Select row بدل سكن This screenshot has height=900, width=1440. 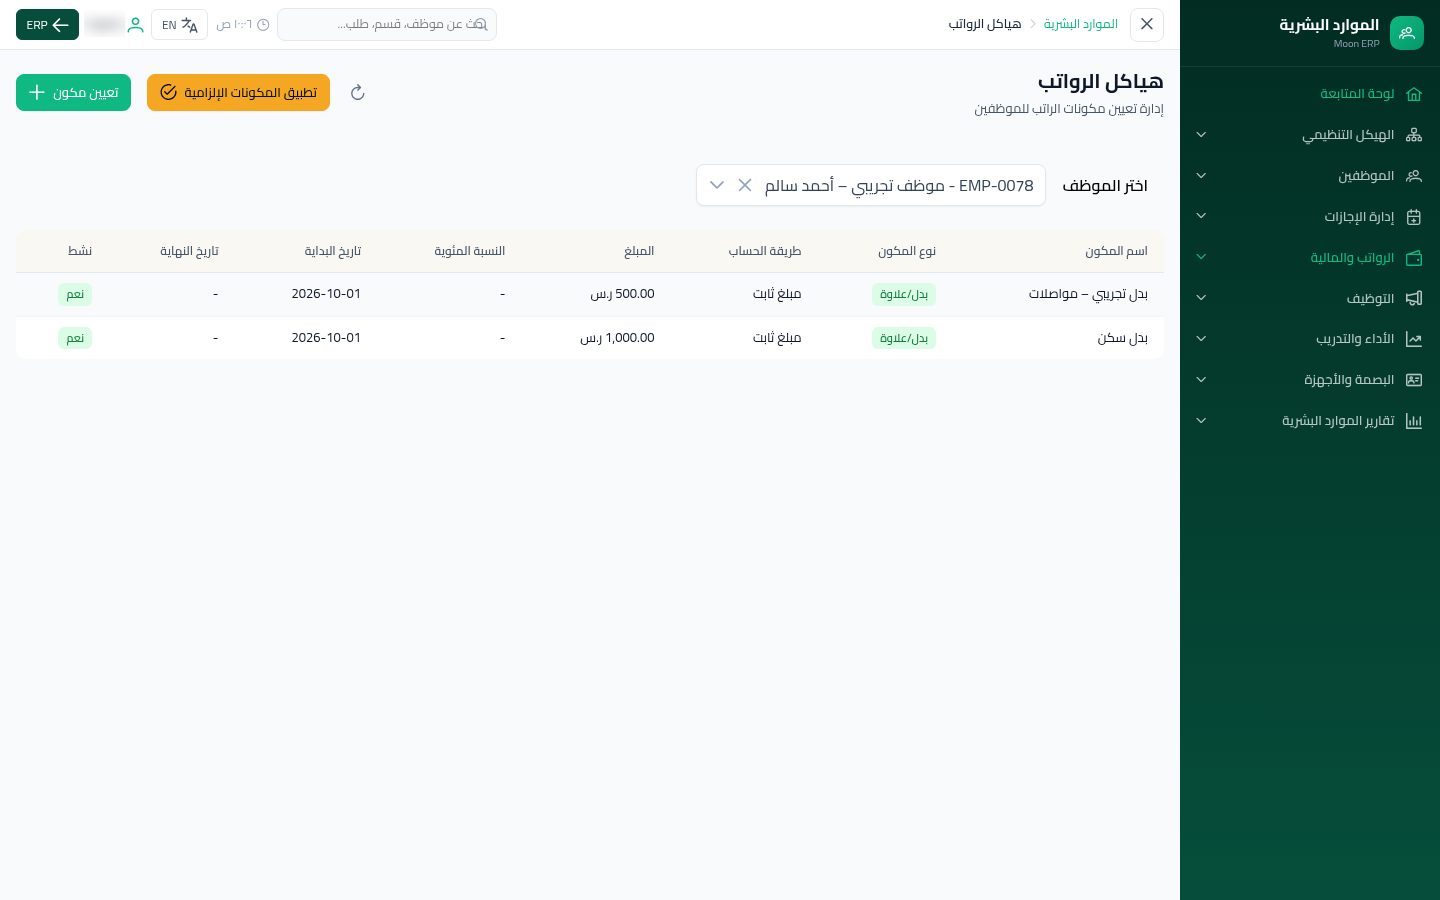[x=590, y=338]
